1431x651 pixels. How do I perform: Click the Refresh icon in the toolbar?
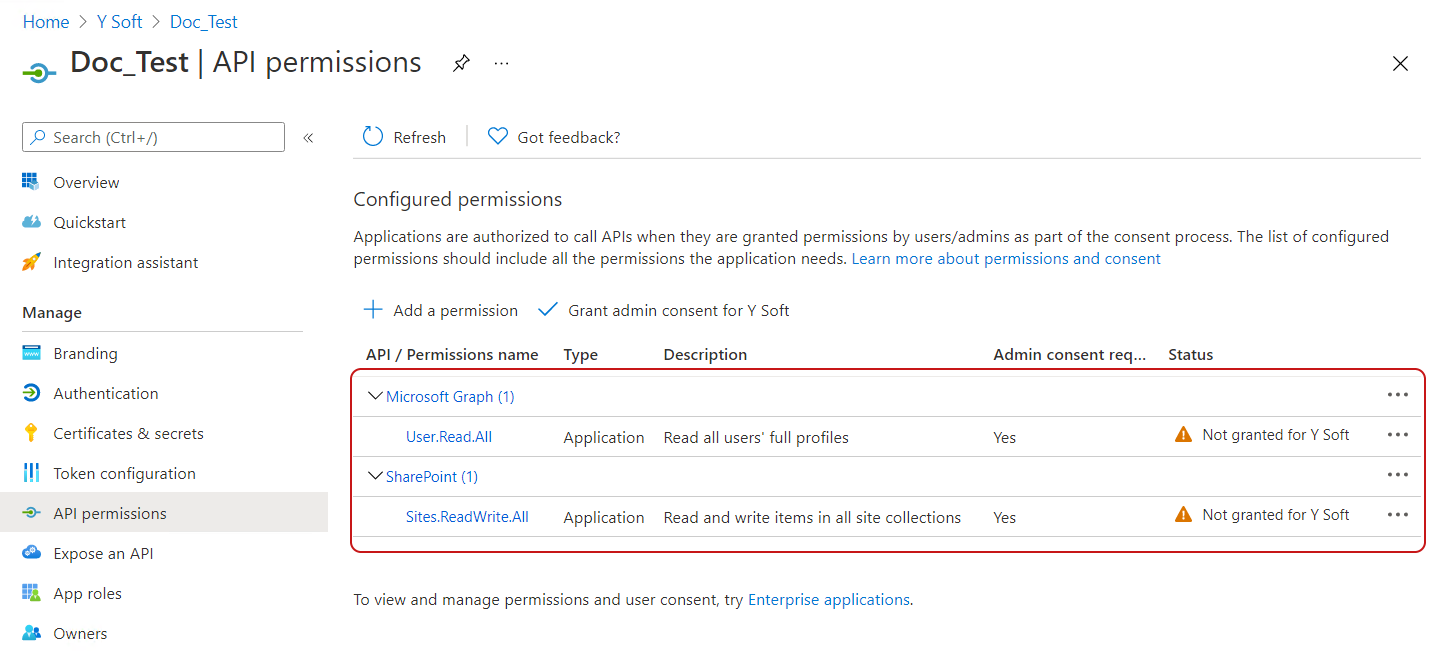[373, 137]
